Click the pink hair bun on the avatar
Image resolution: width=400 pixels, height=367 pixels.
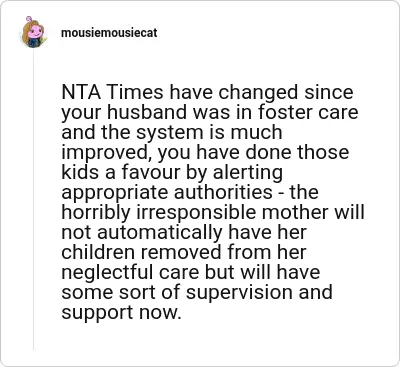tap(29, 18)
